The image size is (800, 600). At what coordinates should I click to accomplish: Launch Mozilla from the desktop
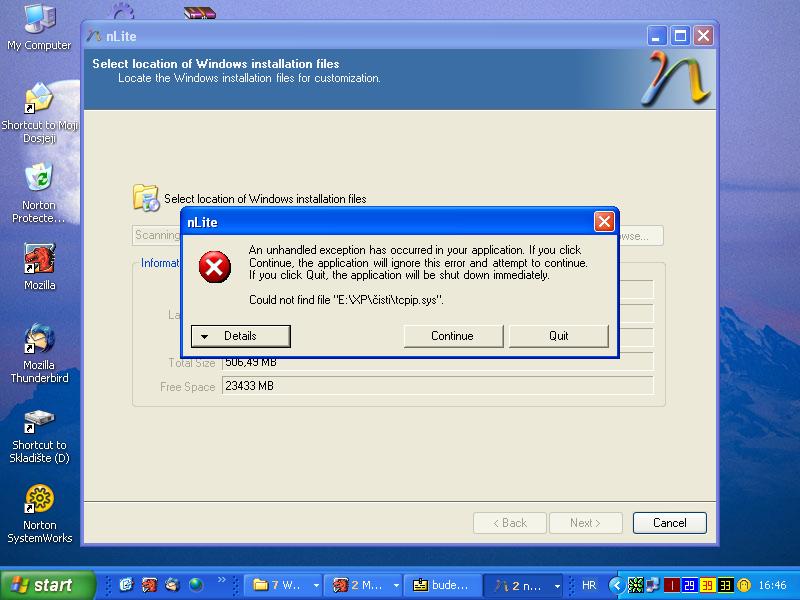coord(39,267)
